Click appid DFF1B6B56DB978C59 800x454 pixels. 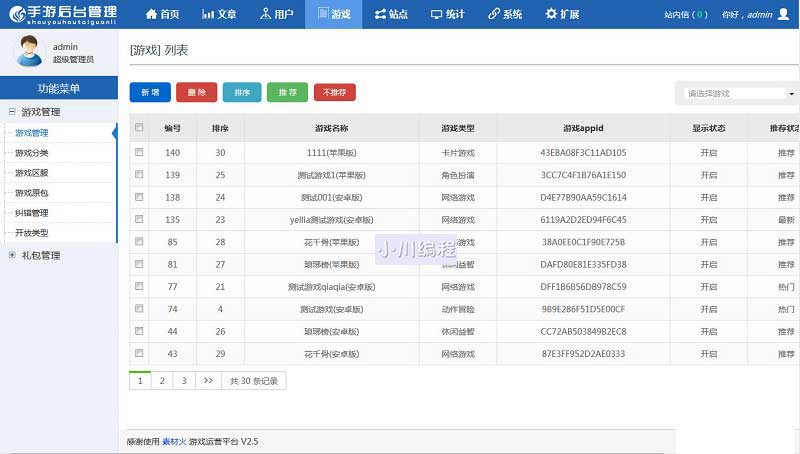[583, 287]
